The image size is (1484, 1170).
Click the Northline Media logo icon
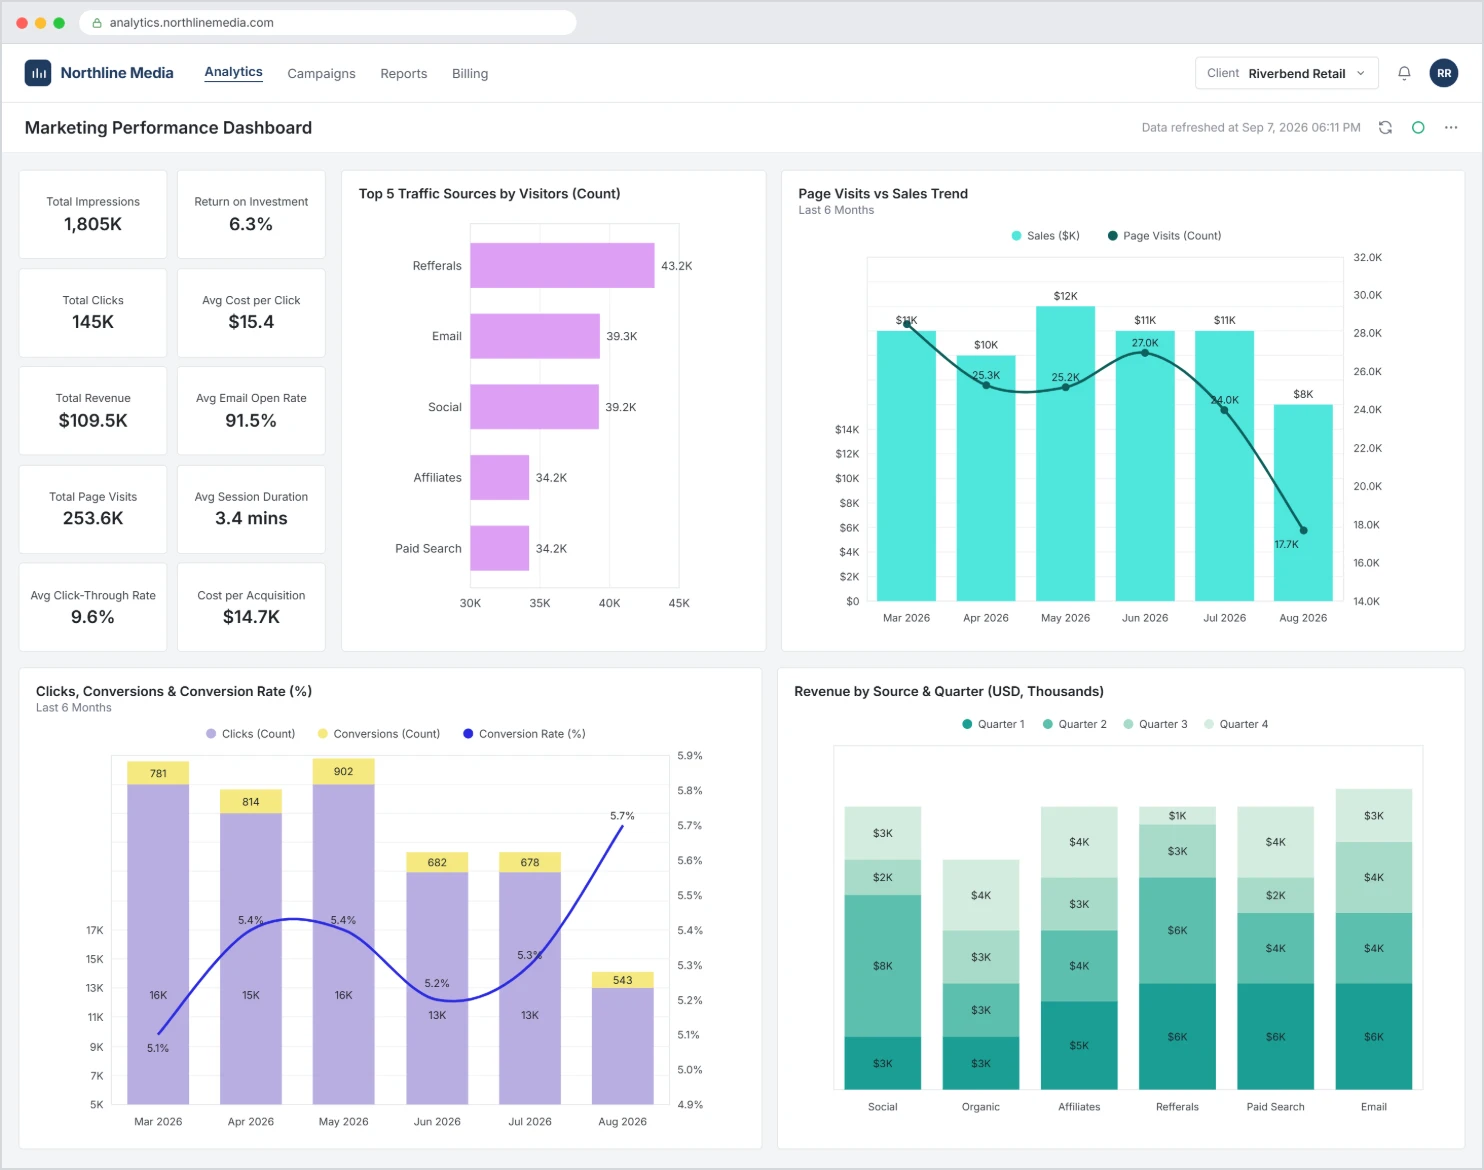tap(38, 73)
